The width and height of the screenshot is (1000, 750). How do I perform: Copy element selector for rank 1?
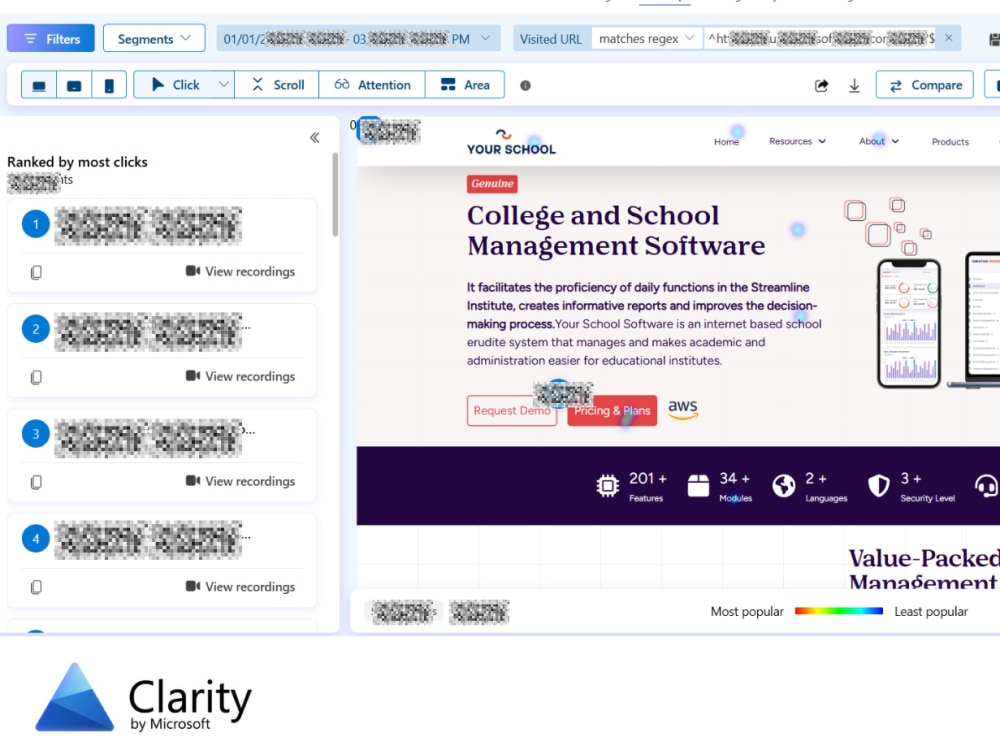pyautogui.click(x=36, y=272)
